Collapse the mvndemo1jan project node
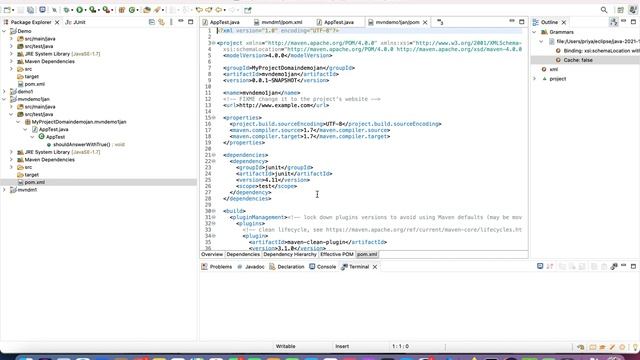Screen dimensions: 640x360 point(4,99)
